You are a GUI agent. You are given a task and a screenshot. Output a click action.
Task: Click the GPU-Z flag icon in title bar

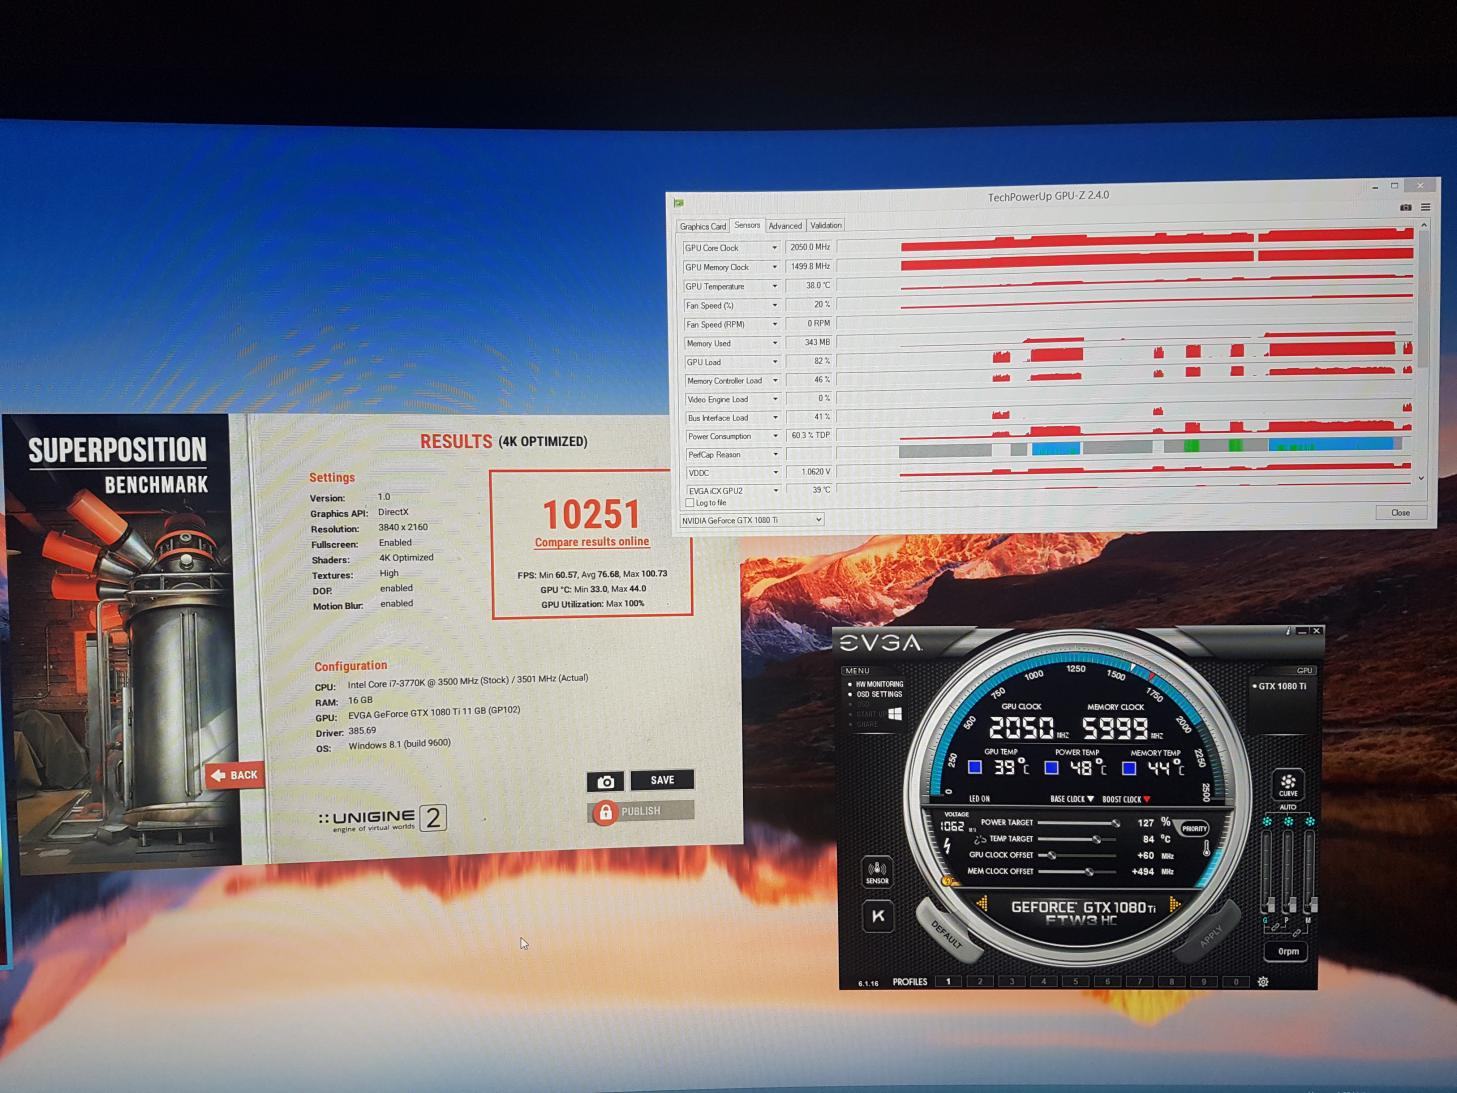pyautogui.click(x=679, y=203)
